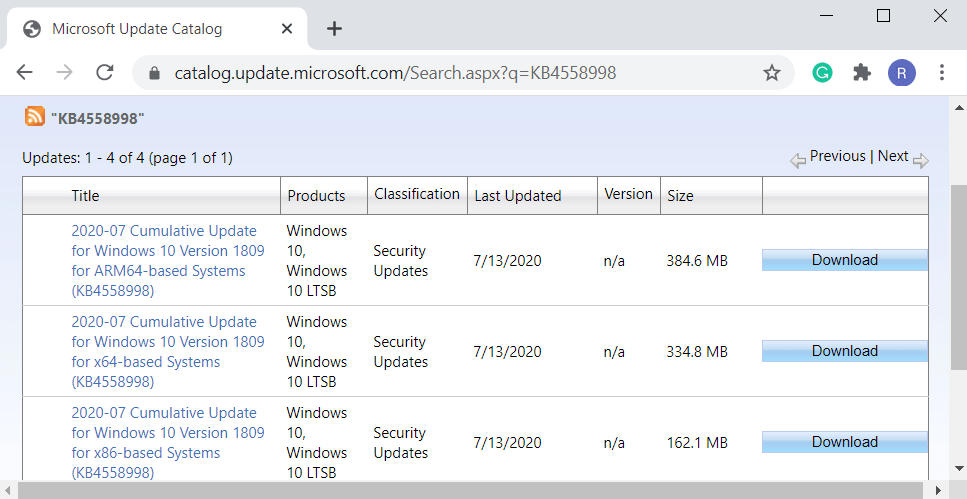
Task: Open the x86-based Systems update link
Action: 168,442
